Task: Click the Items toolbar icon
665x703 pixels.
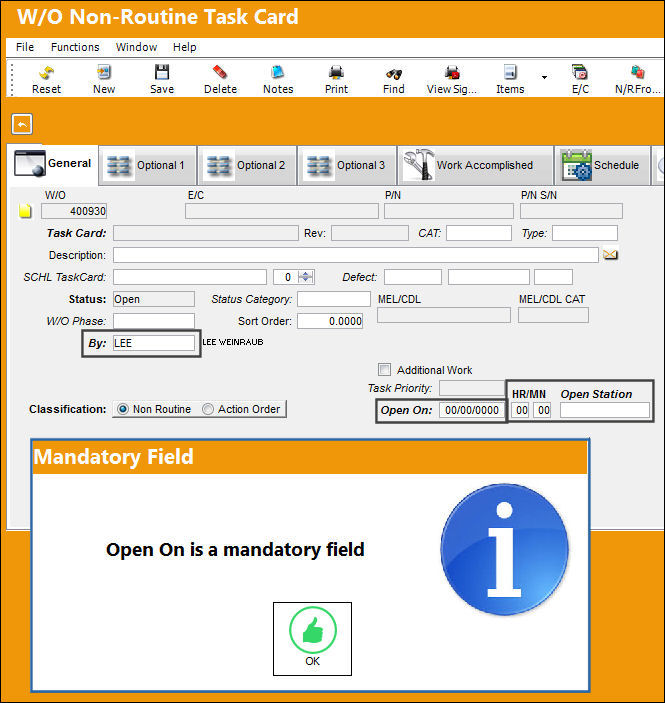Action: (510, 79)
